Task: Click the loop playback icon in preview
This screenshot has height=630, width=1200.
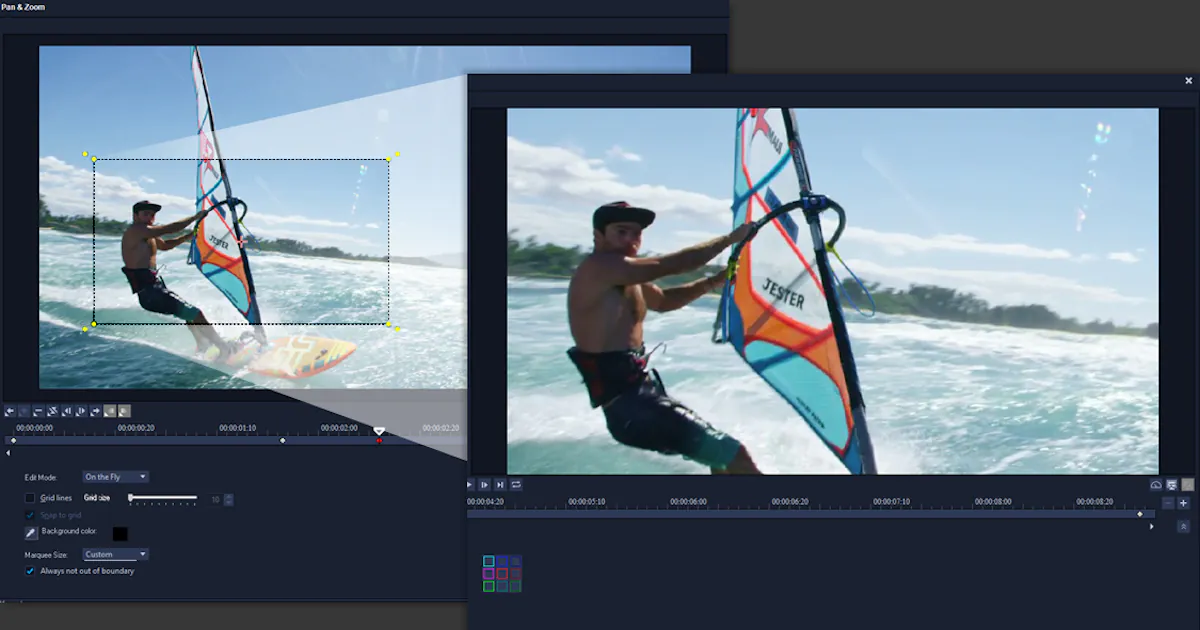Action: (x=516, y=485)
